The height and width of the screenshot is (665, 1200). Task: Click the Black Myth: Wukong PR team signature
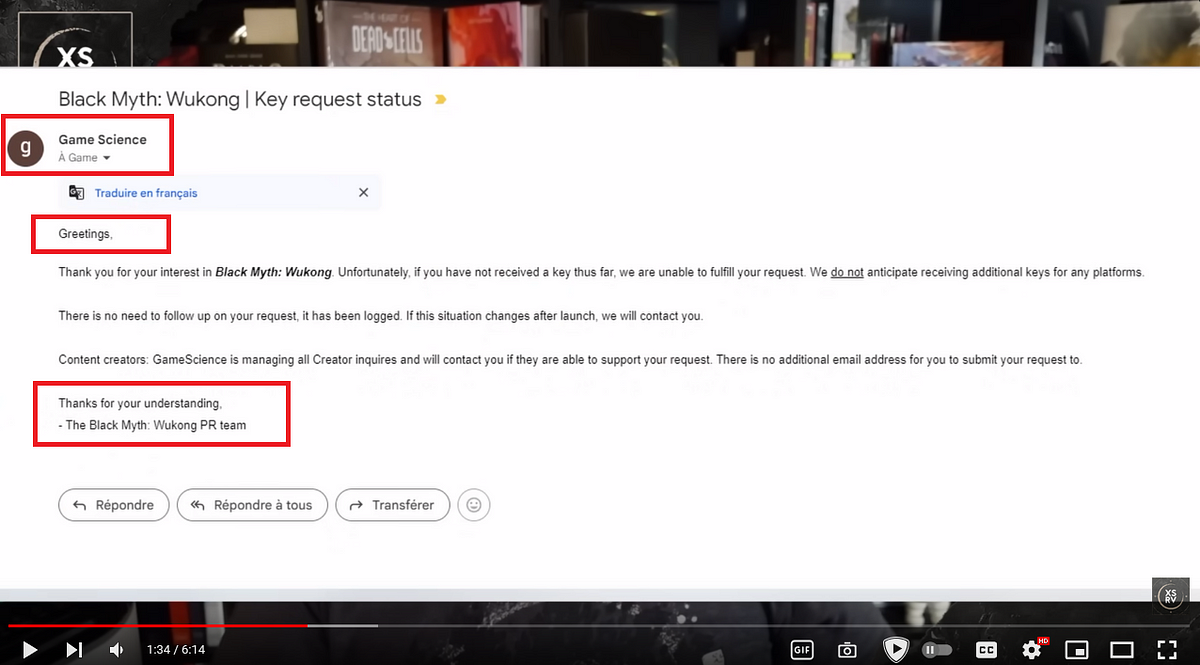point(152,425)
